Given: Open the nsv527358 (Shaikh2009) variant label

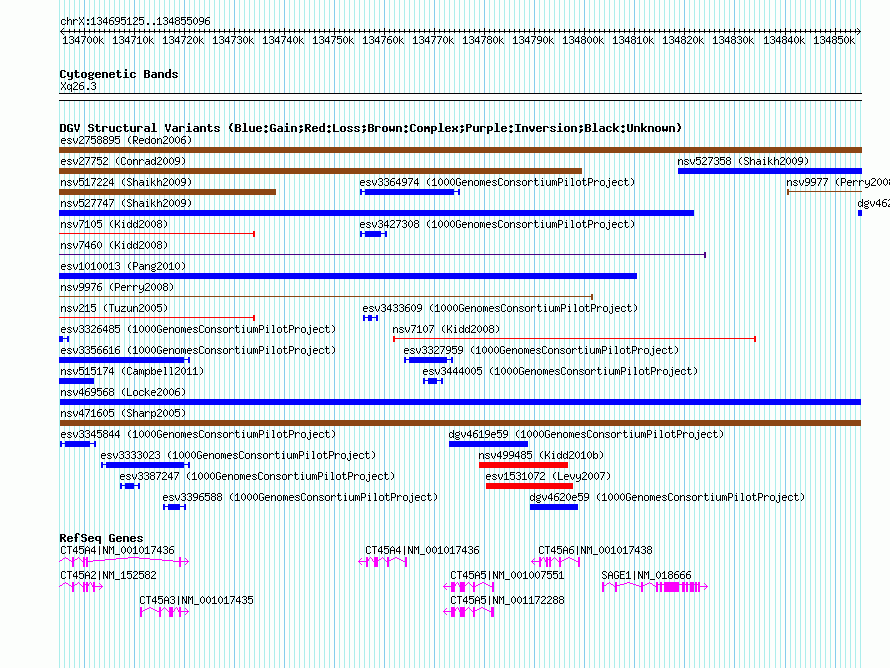Looking at the screenshot, I should (743, 161).
